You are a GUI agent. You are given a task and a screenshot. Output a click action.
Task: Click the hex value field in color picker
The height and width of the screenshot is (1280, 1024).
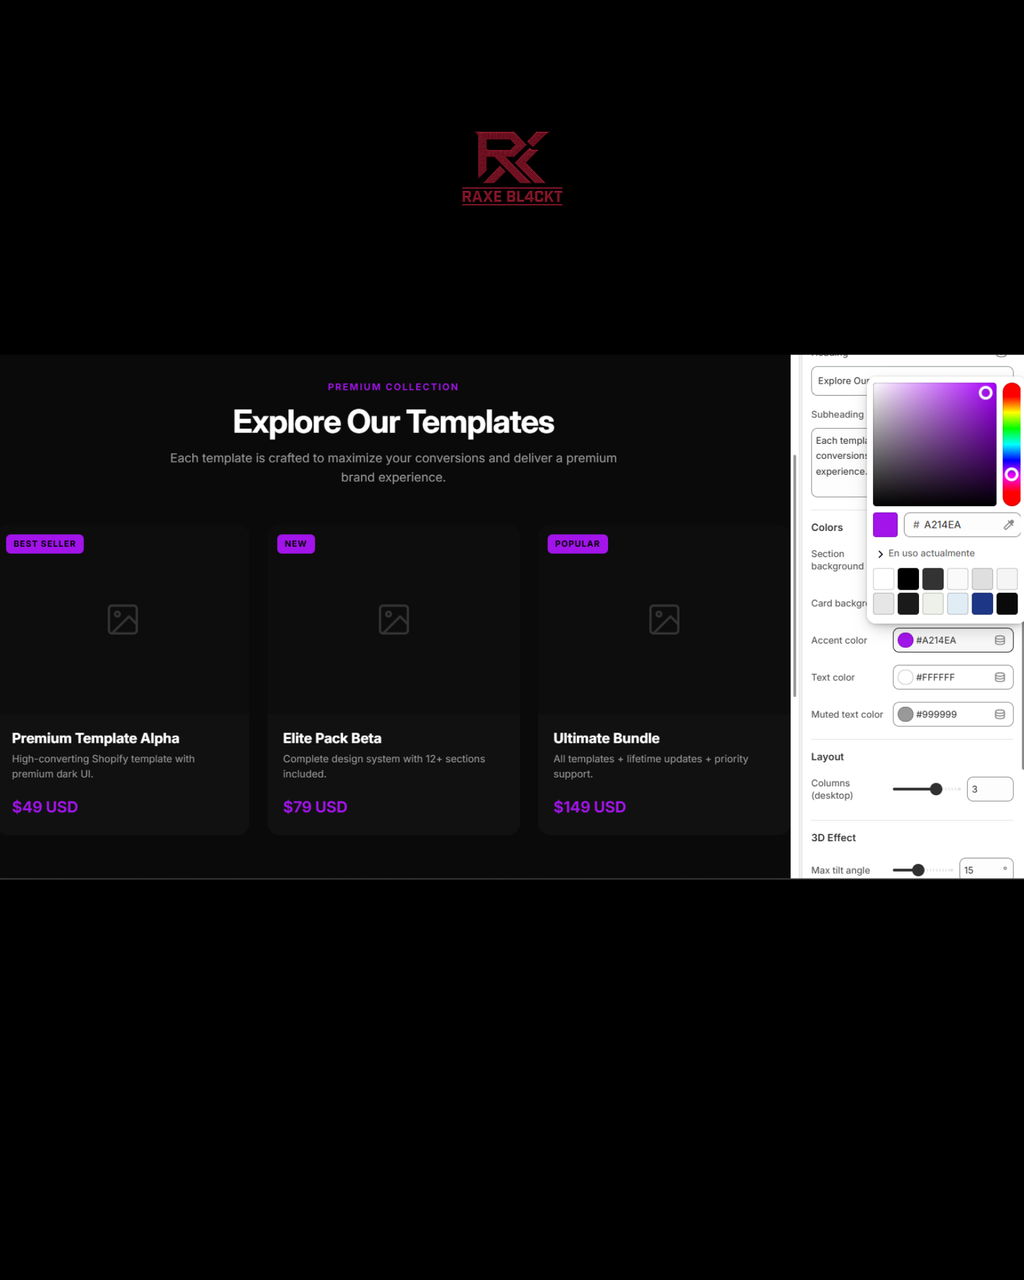pyautogui.click(x=961, y=525)
